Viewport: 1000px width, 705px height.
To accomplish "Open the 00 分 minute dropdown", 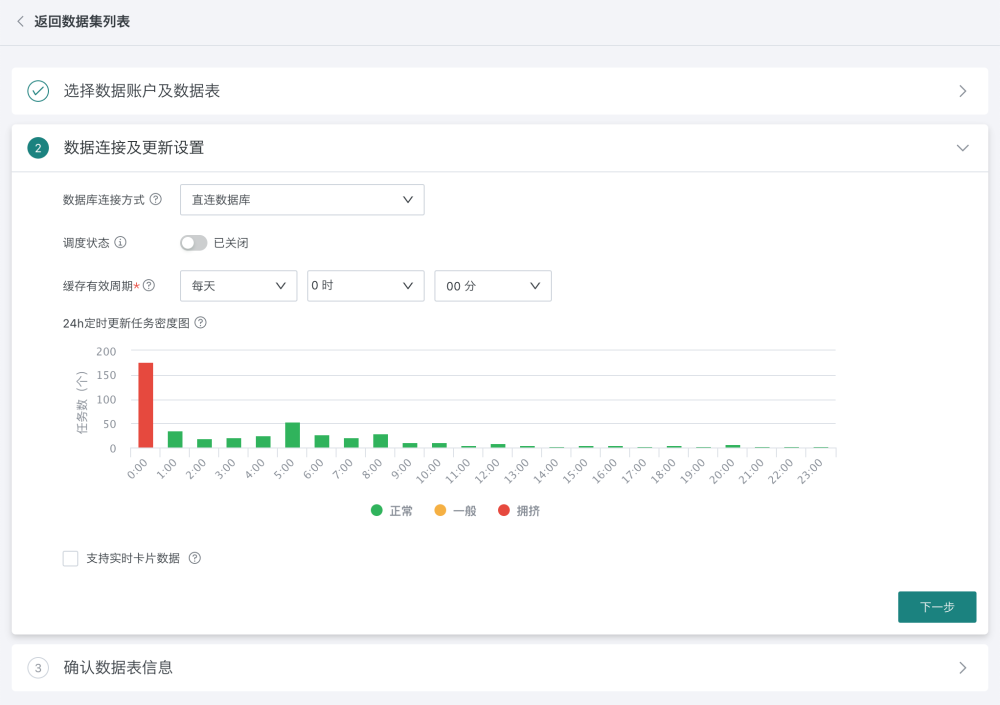I will 493,286.
